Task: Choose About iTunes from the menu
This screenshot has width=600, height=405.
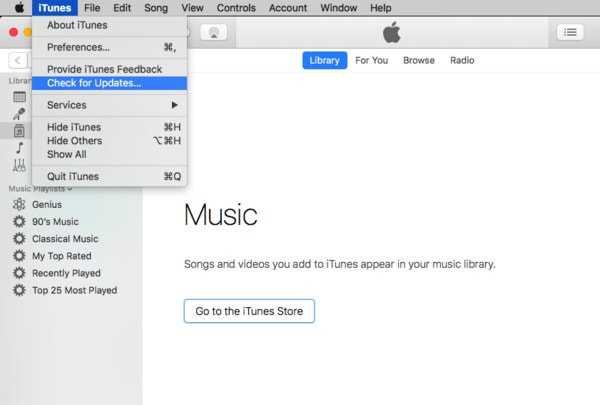Action: pyautogui.click(x=109, y=25)
